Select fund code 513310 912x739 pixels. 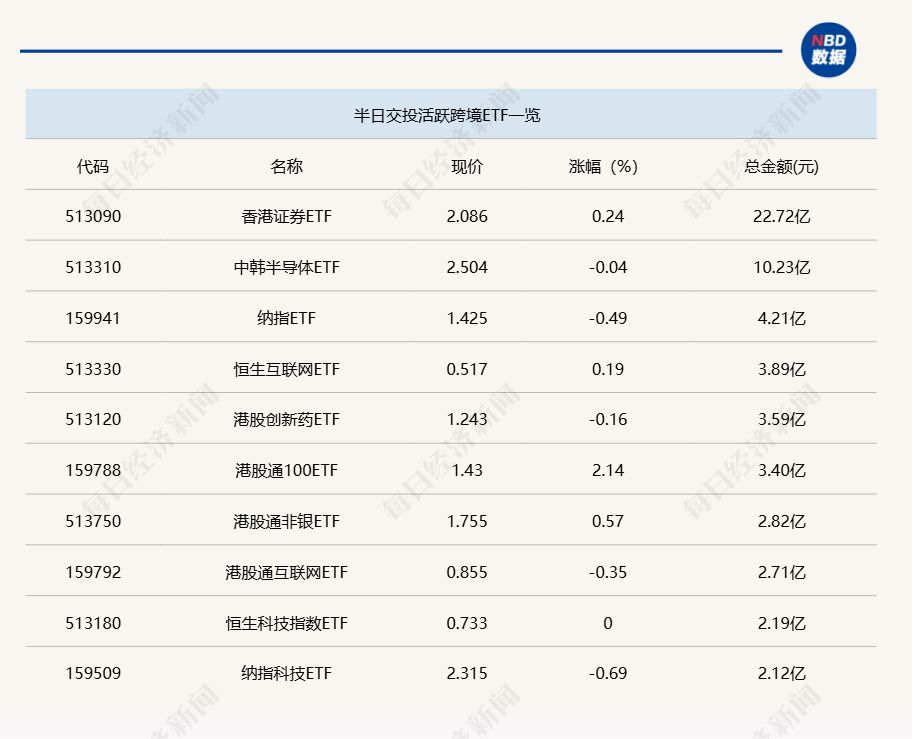(x=93, y=267)
